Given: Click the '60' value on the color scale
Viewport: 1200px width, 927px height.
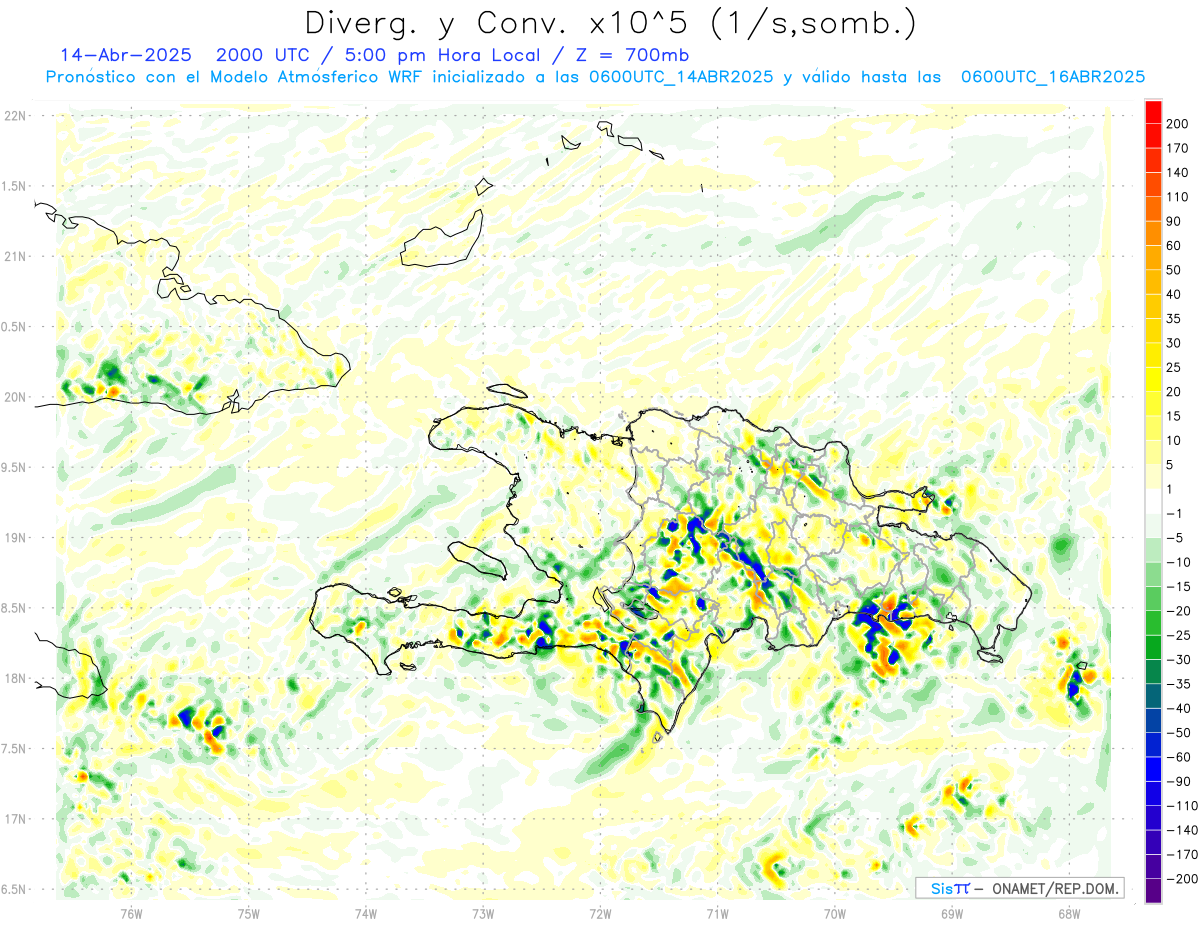Looking at the screenshot, I should (1173, 246).
